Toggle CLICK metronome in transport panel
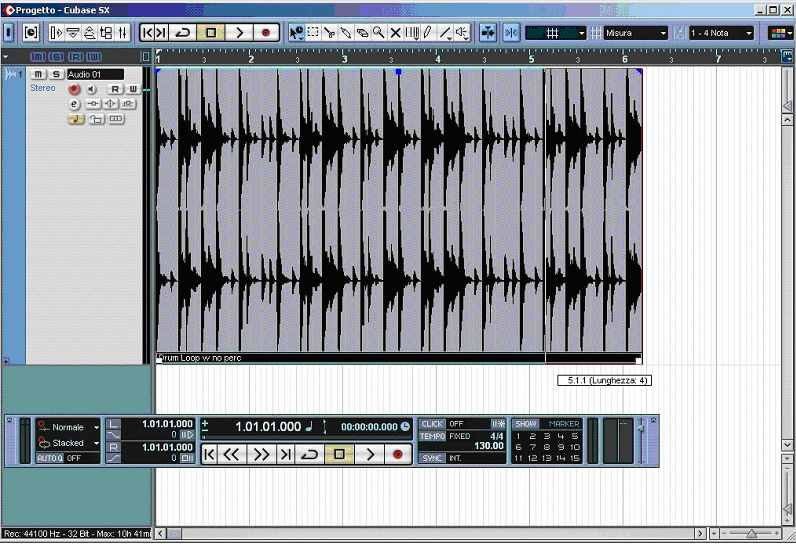The image size is (796, 544). (x=432, y=424)
